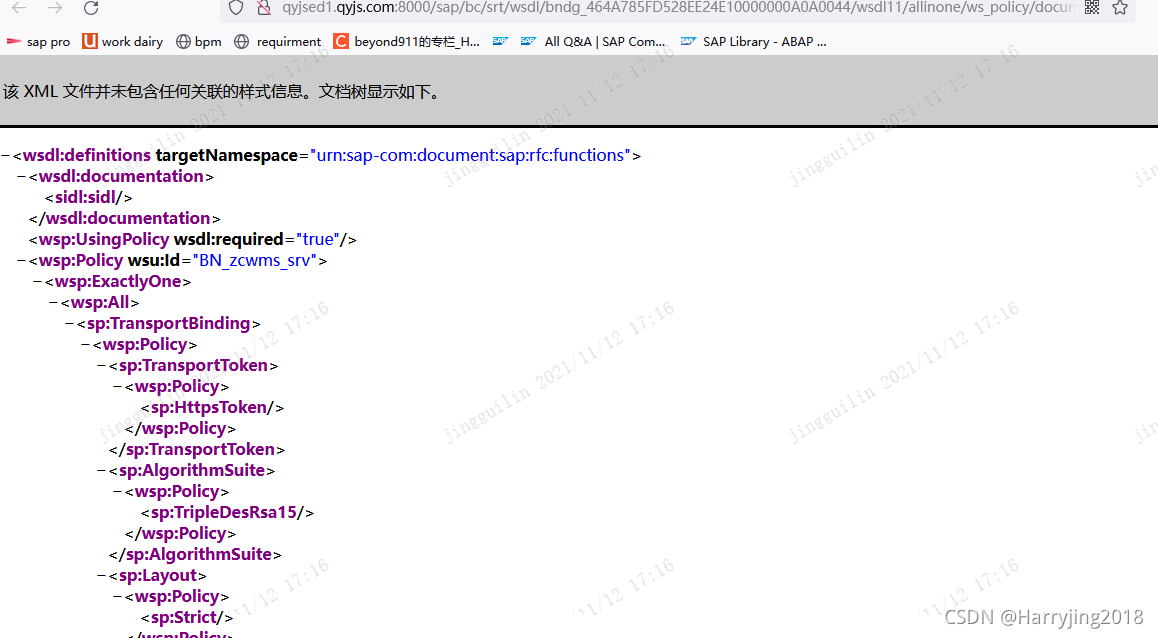Image resolution: width=1158 pixels, height=638 pixels.
Task: Click the closing /sp:TransportToken tag
Action: (196, 450)
